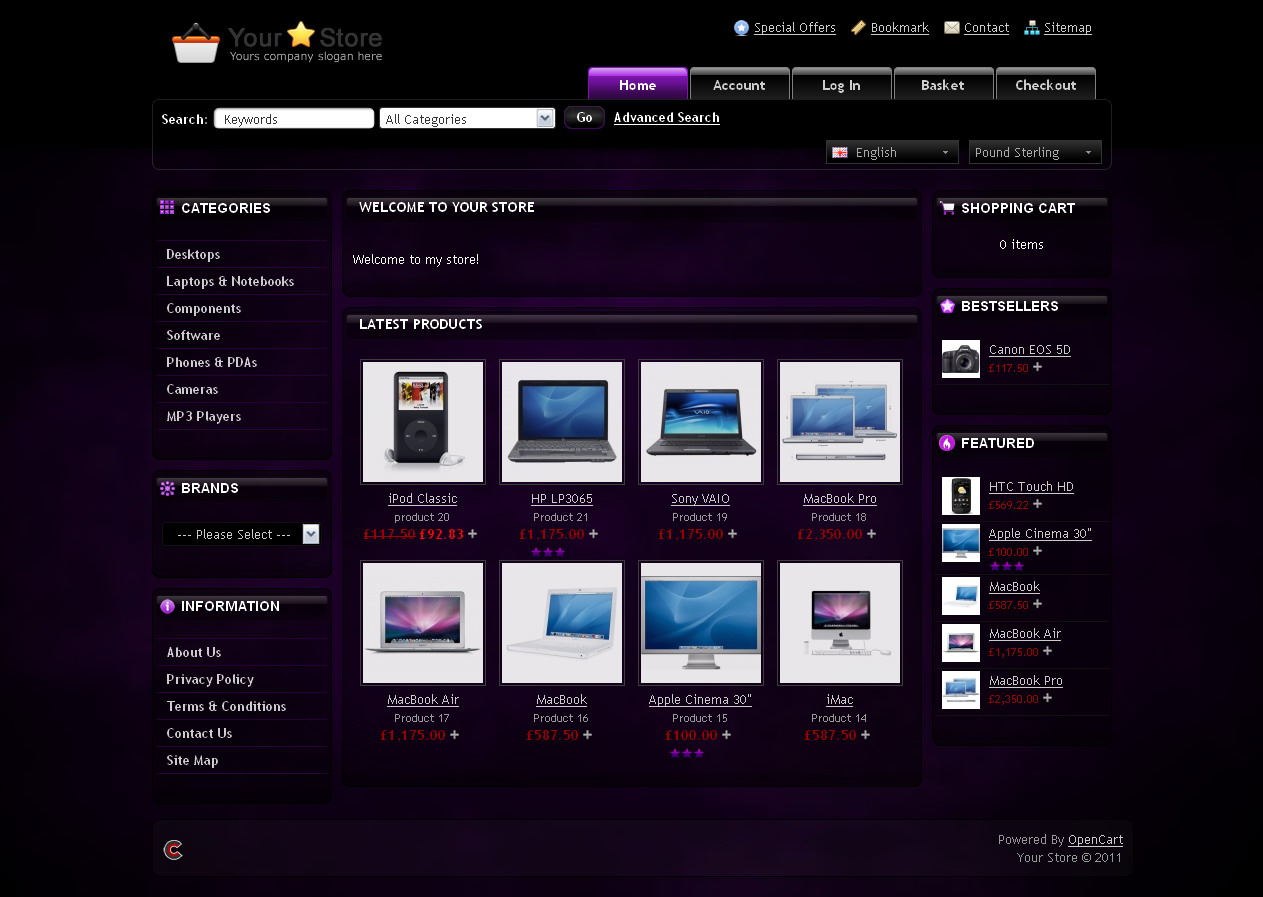
Task: Open the Contact Us information link
Action: (x=199, y=733)
